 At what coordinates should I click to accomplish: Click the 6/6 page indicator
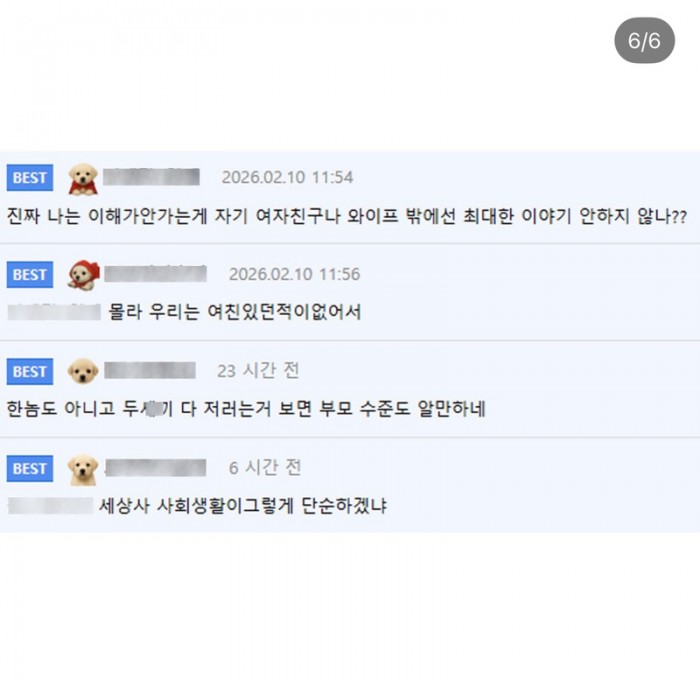tap(644, 41)
